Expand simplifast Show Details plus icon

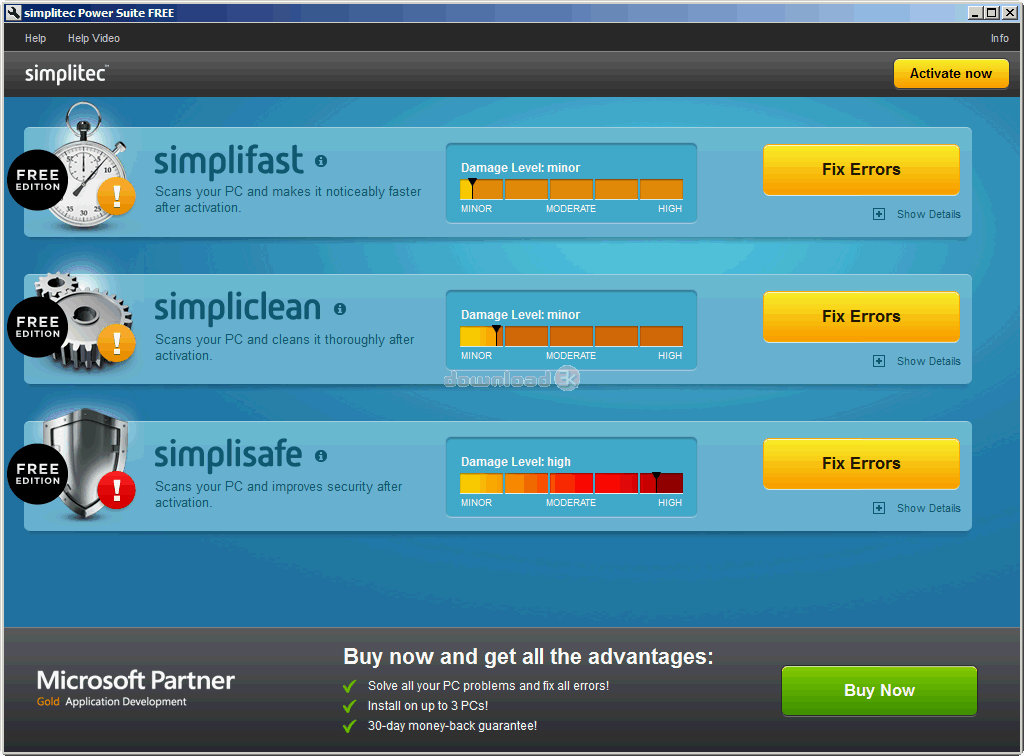click(x=879, y=214)
